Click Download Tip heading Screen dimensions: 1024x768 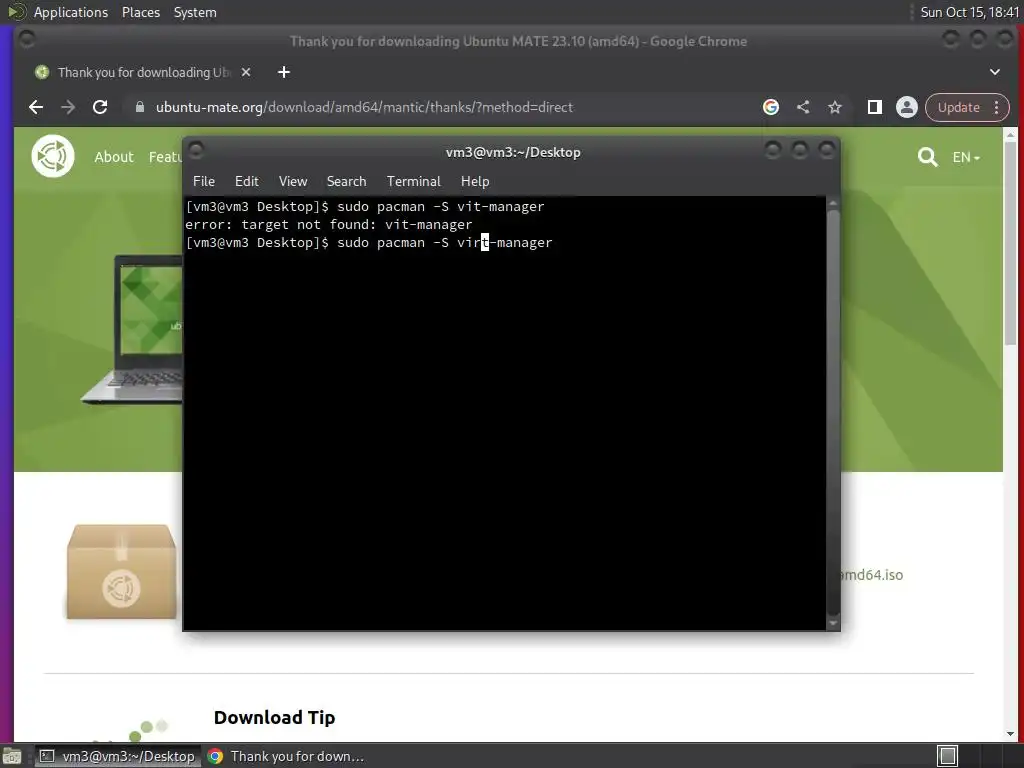coord(274,717)
